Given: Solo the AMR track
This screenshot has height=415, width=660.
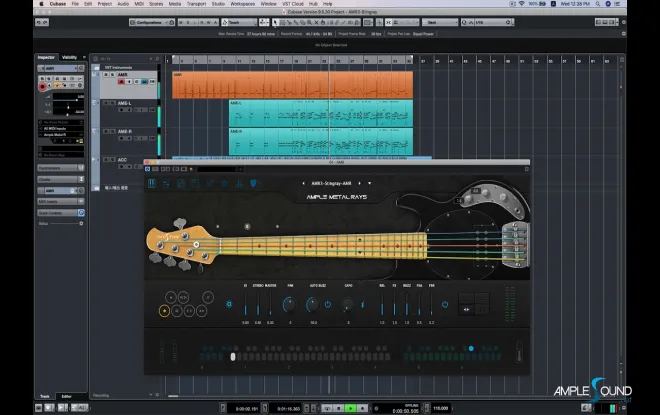Looking at the screenshot, I should tap(112, 74).
